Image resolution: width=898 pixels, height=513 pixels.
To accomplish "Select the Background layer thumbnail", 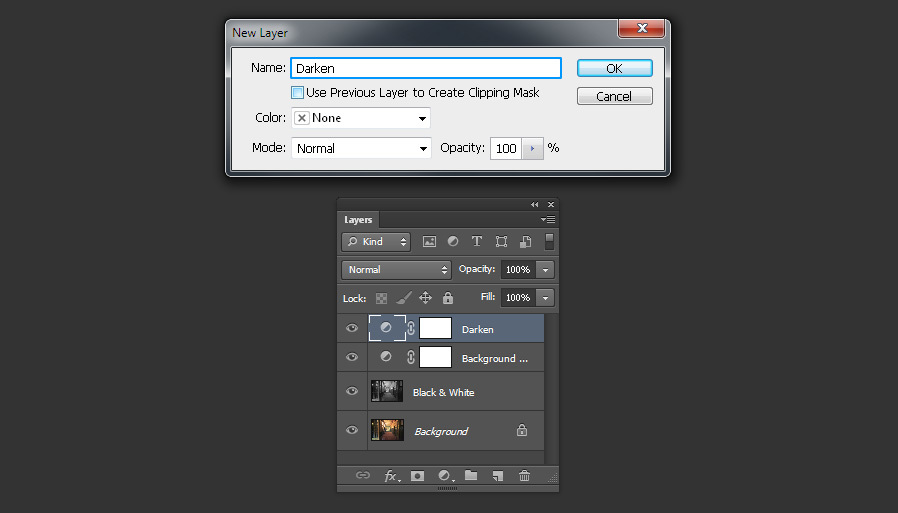I will tap(387, 430).
